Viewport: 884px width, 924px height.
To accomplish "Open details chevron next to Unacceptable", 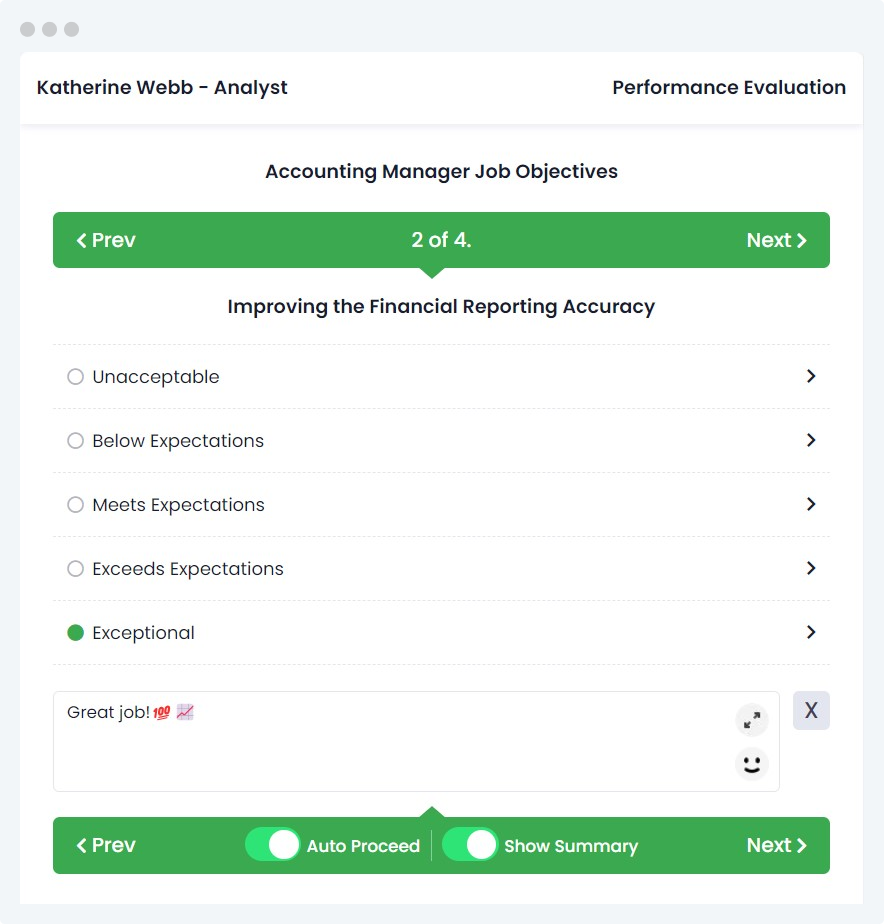I will click(x=811, y=377).
